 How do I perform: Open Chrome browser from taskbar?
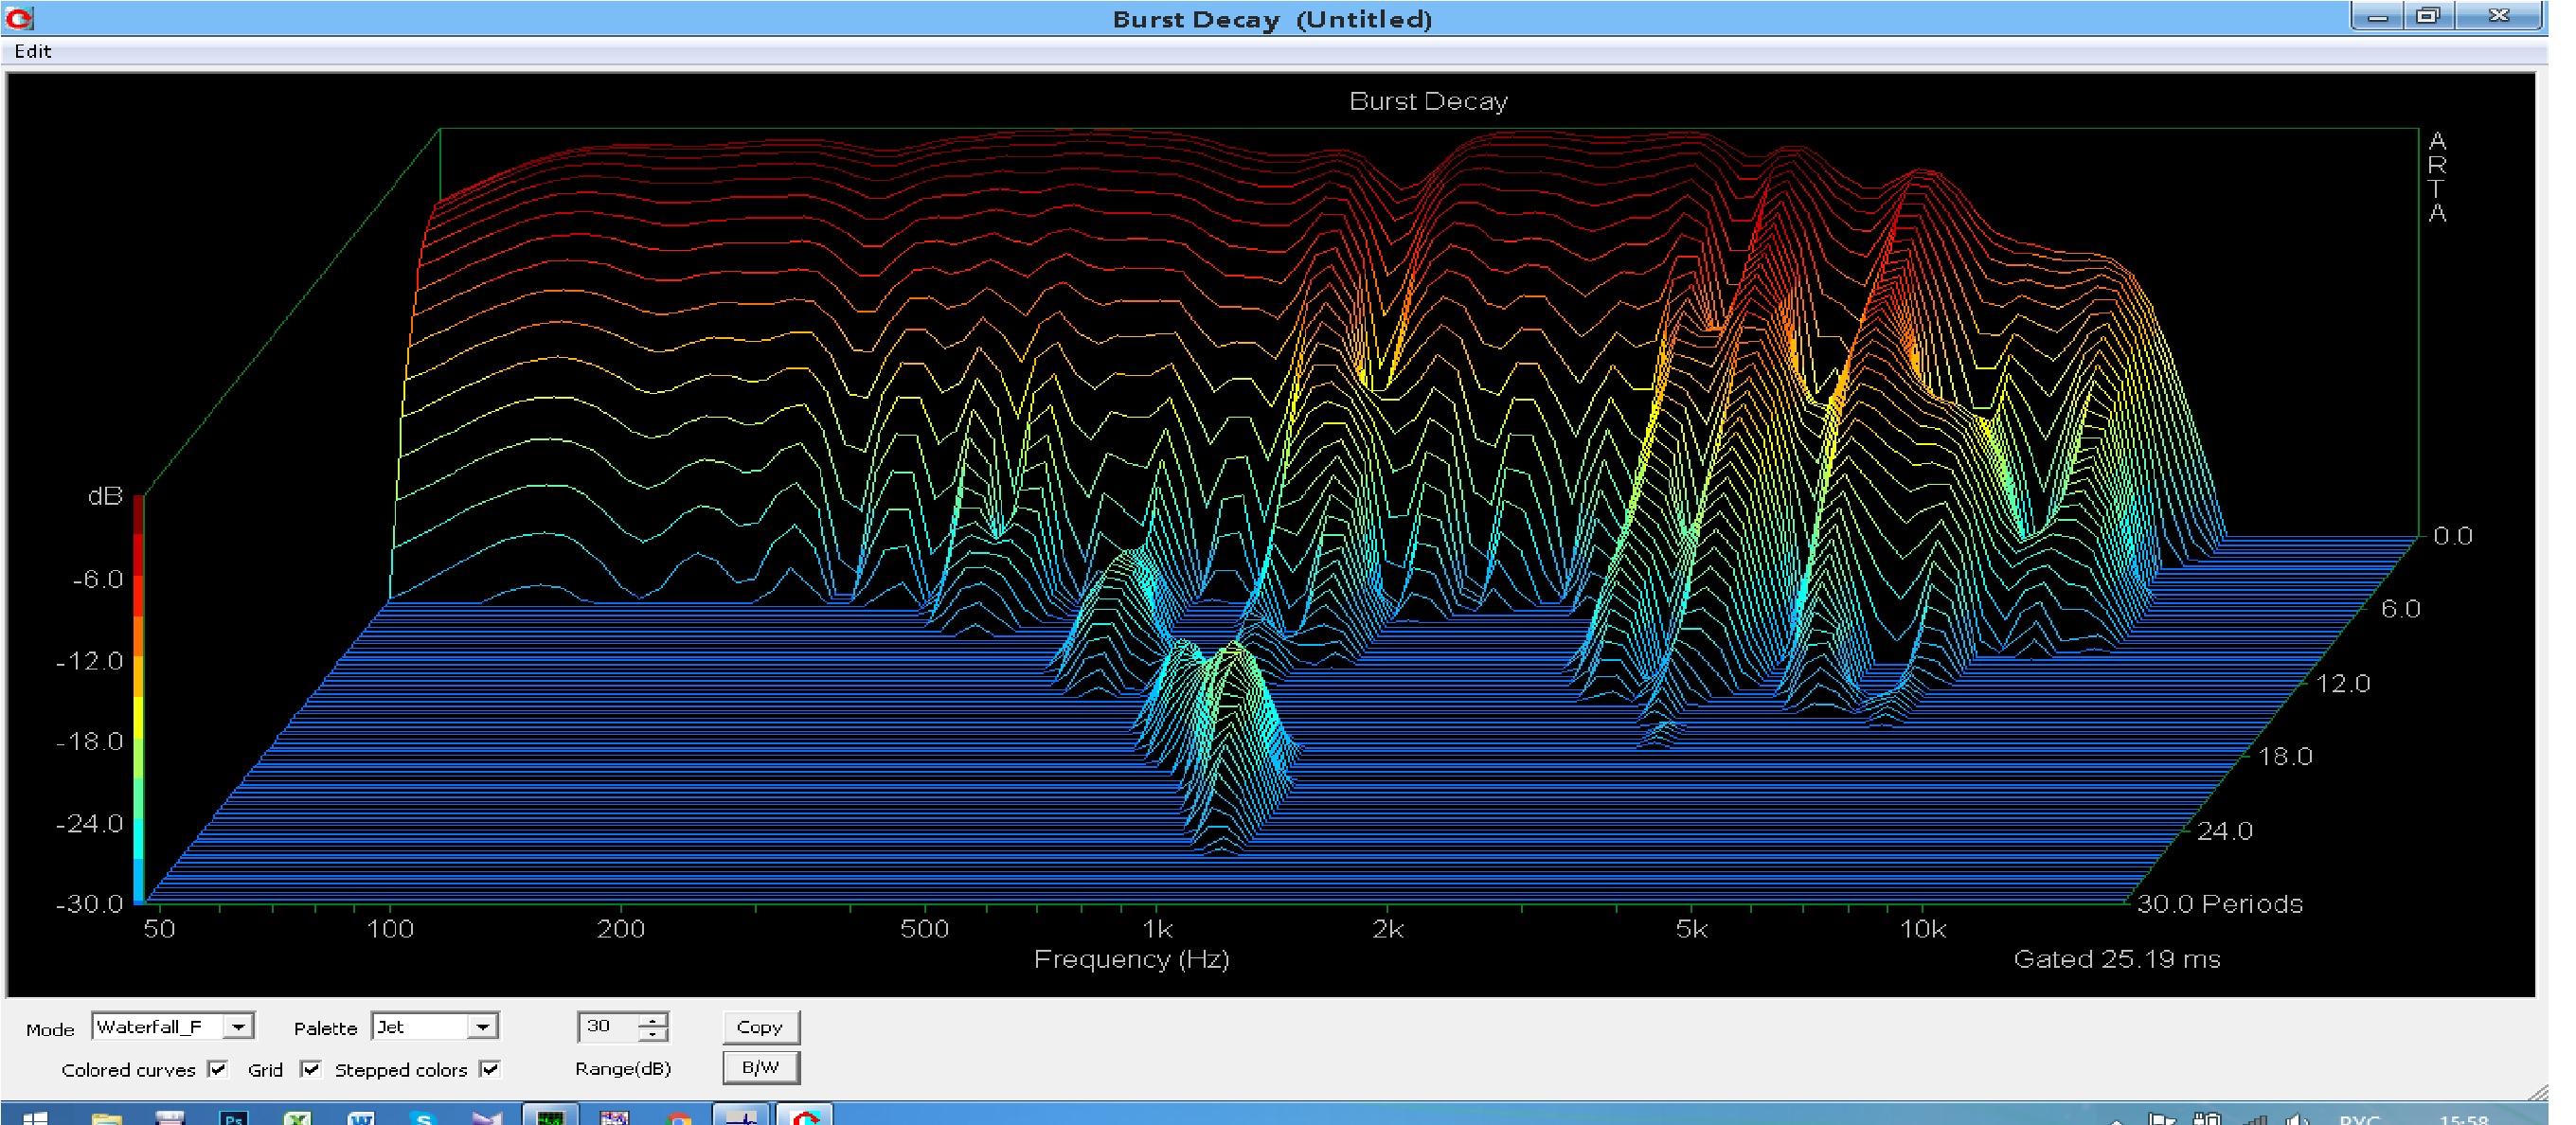(x=678, y=1117)
